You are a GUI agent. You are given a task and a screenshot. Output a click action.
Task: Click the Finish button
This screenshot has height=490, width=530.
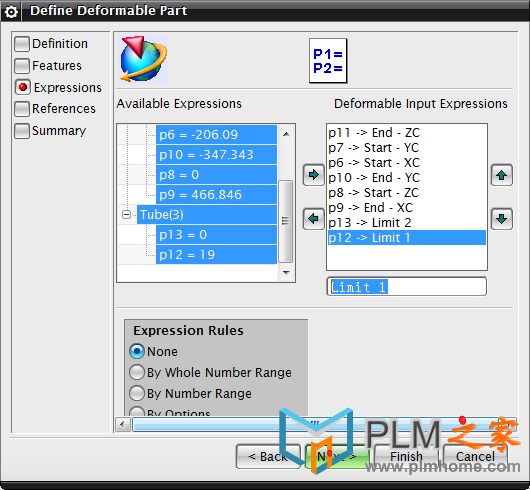[406, 457]
